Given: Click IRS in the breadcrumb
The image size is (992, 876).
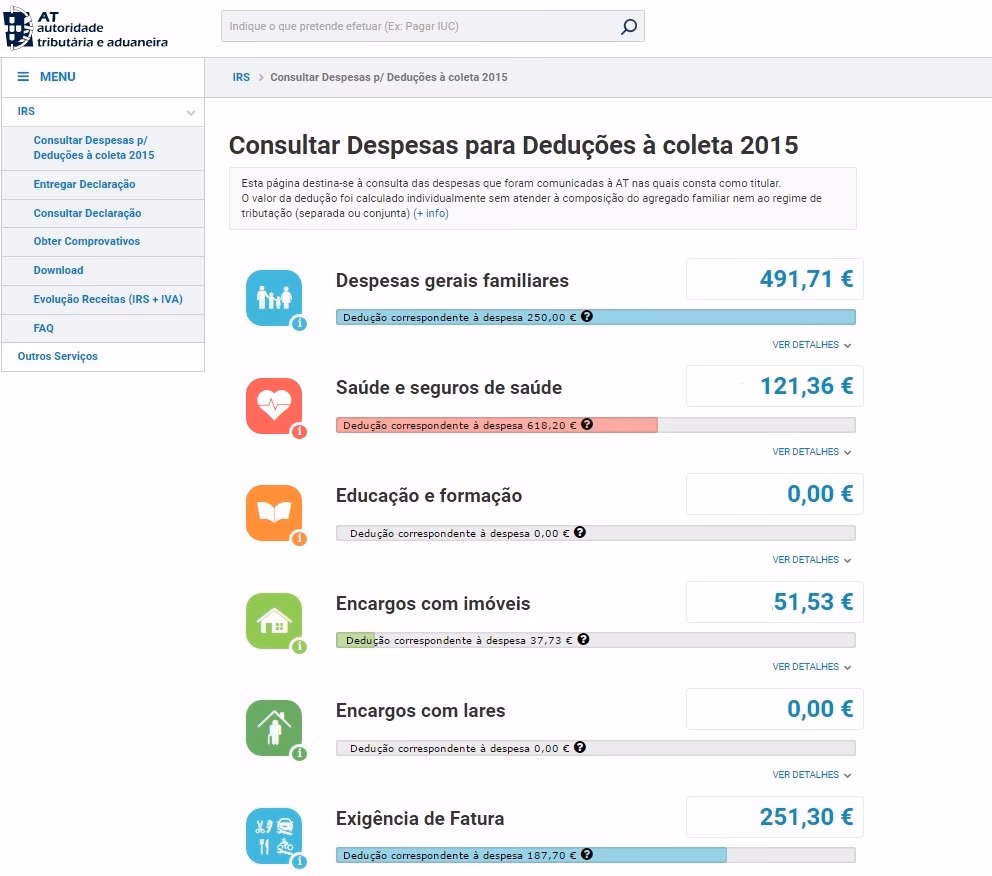Looking at the screenshot, I should point(241,77).
